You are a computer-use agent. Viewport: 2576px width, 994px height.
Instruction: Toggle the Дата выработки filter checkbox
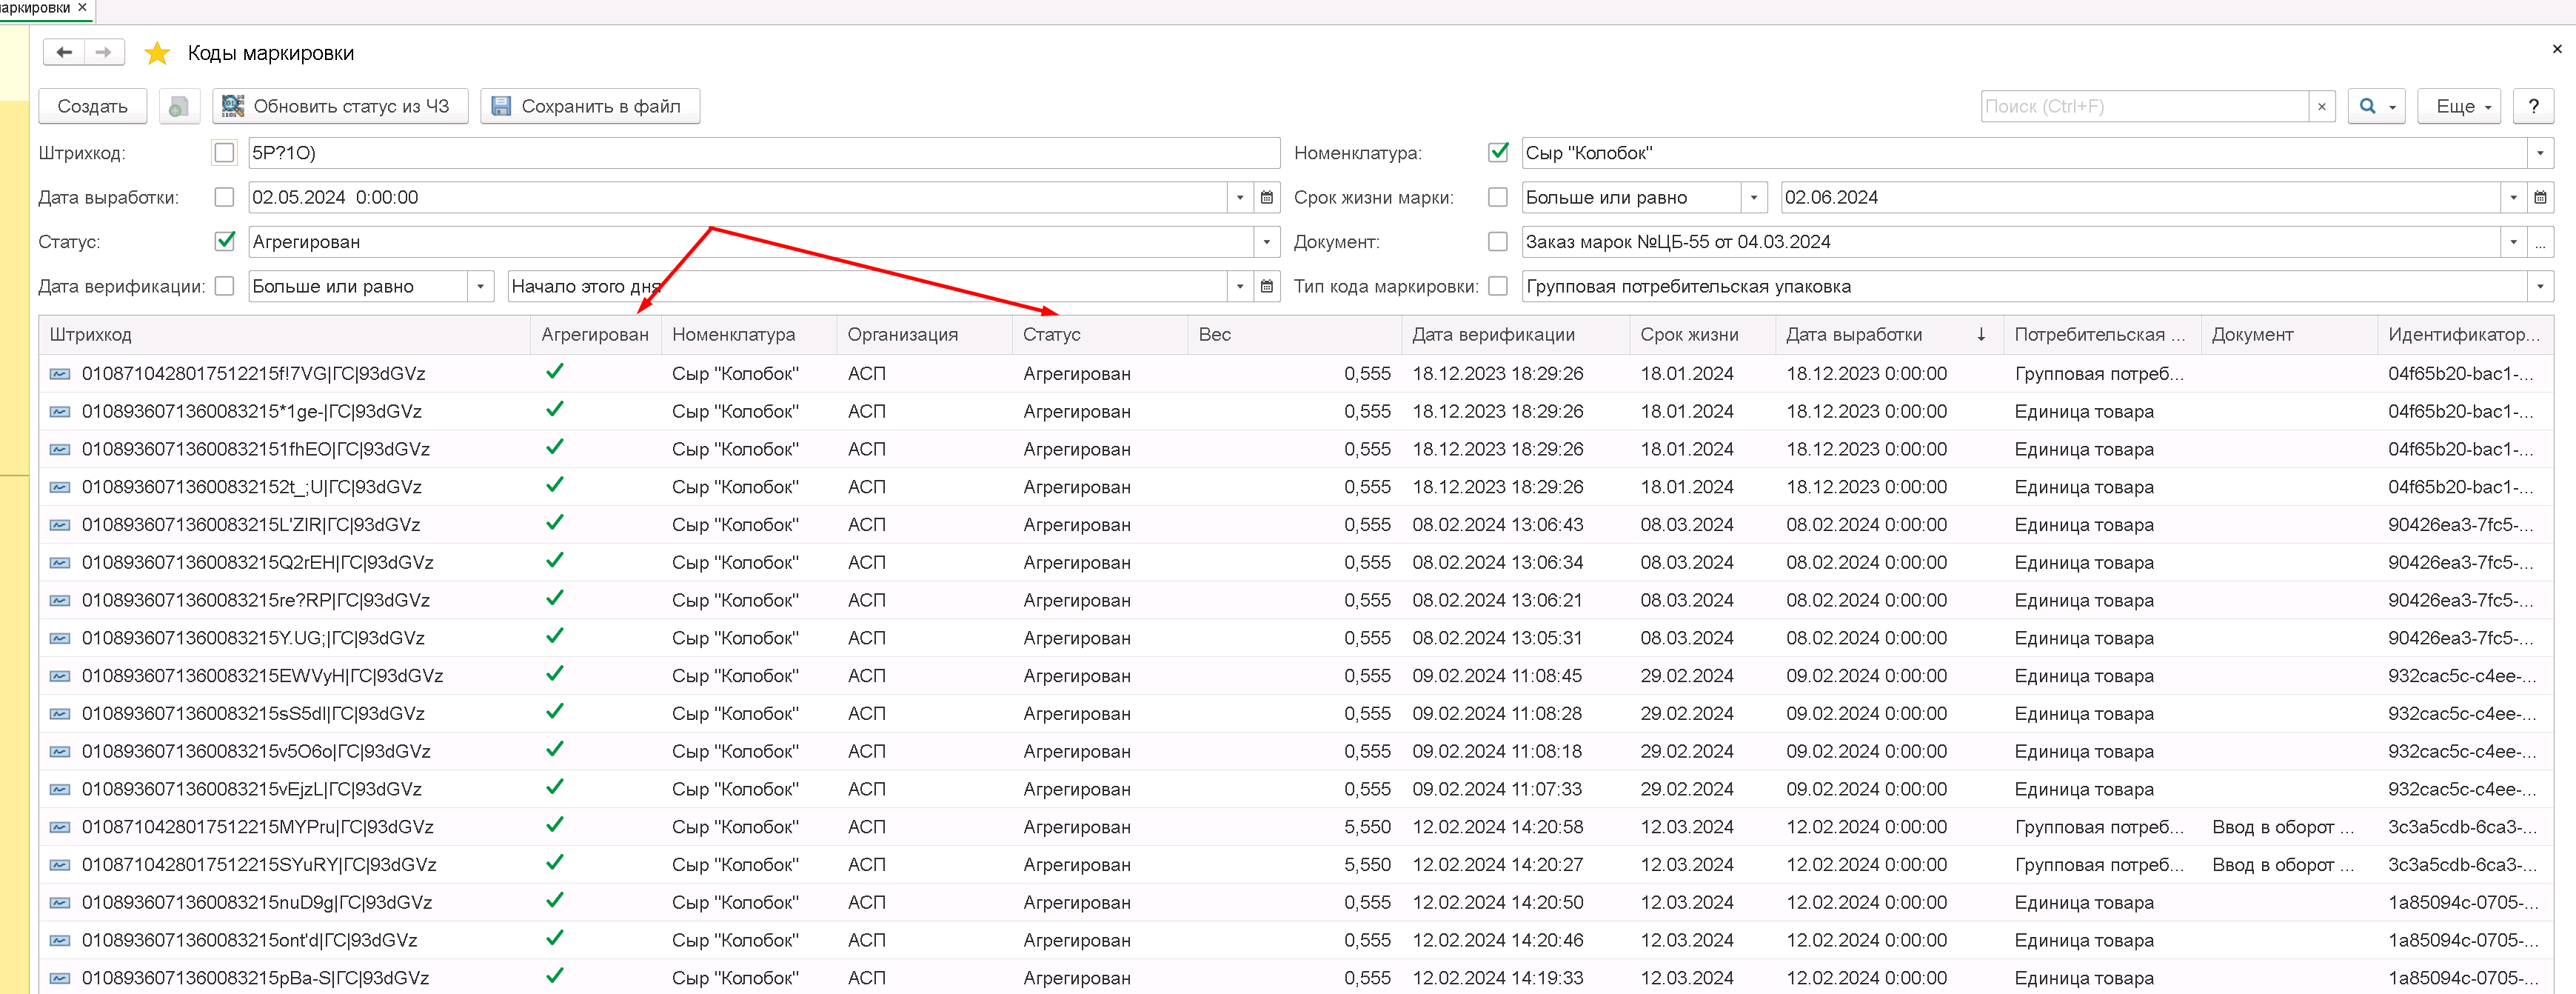coord(224,197)
